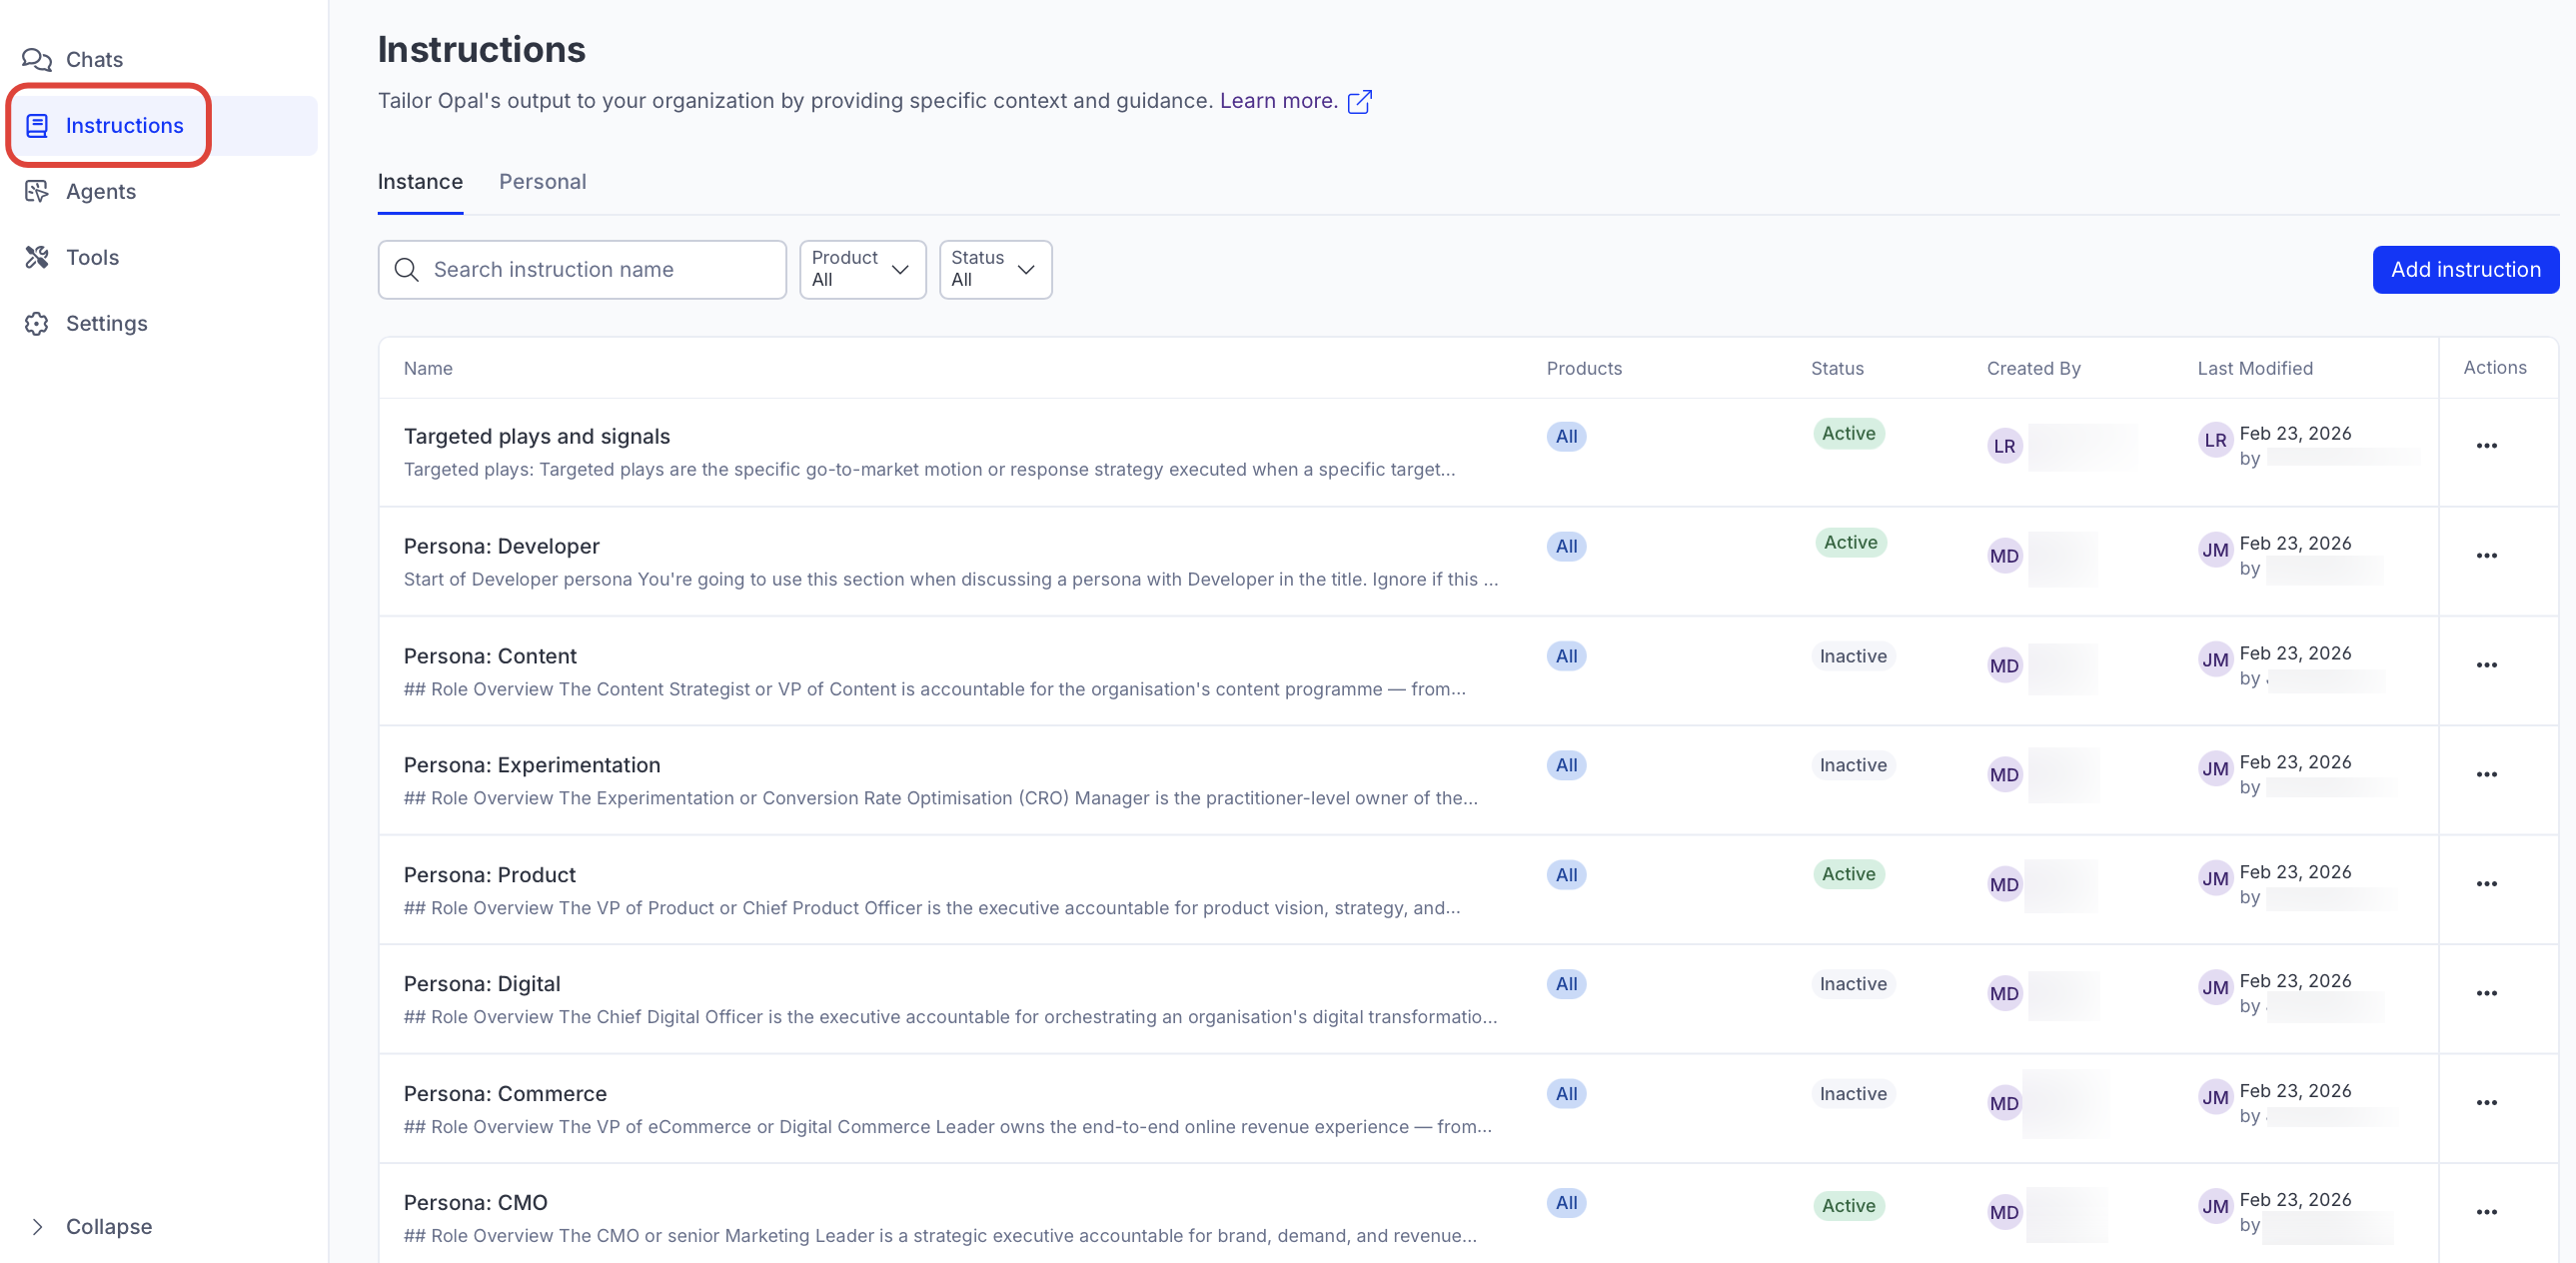Click three-dot menu for Persona: Commerce

point(2486,1102)
